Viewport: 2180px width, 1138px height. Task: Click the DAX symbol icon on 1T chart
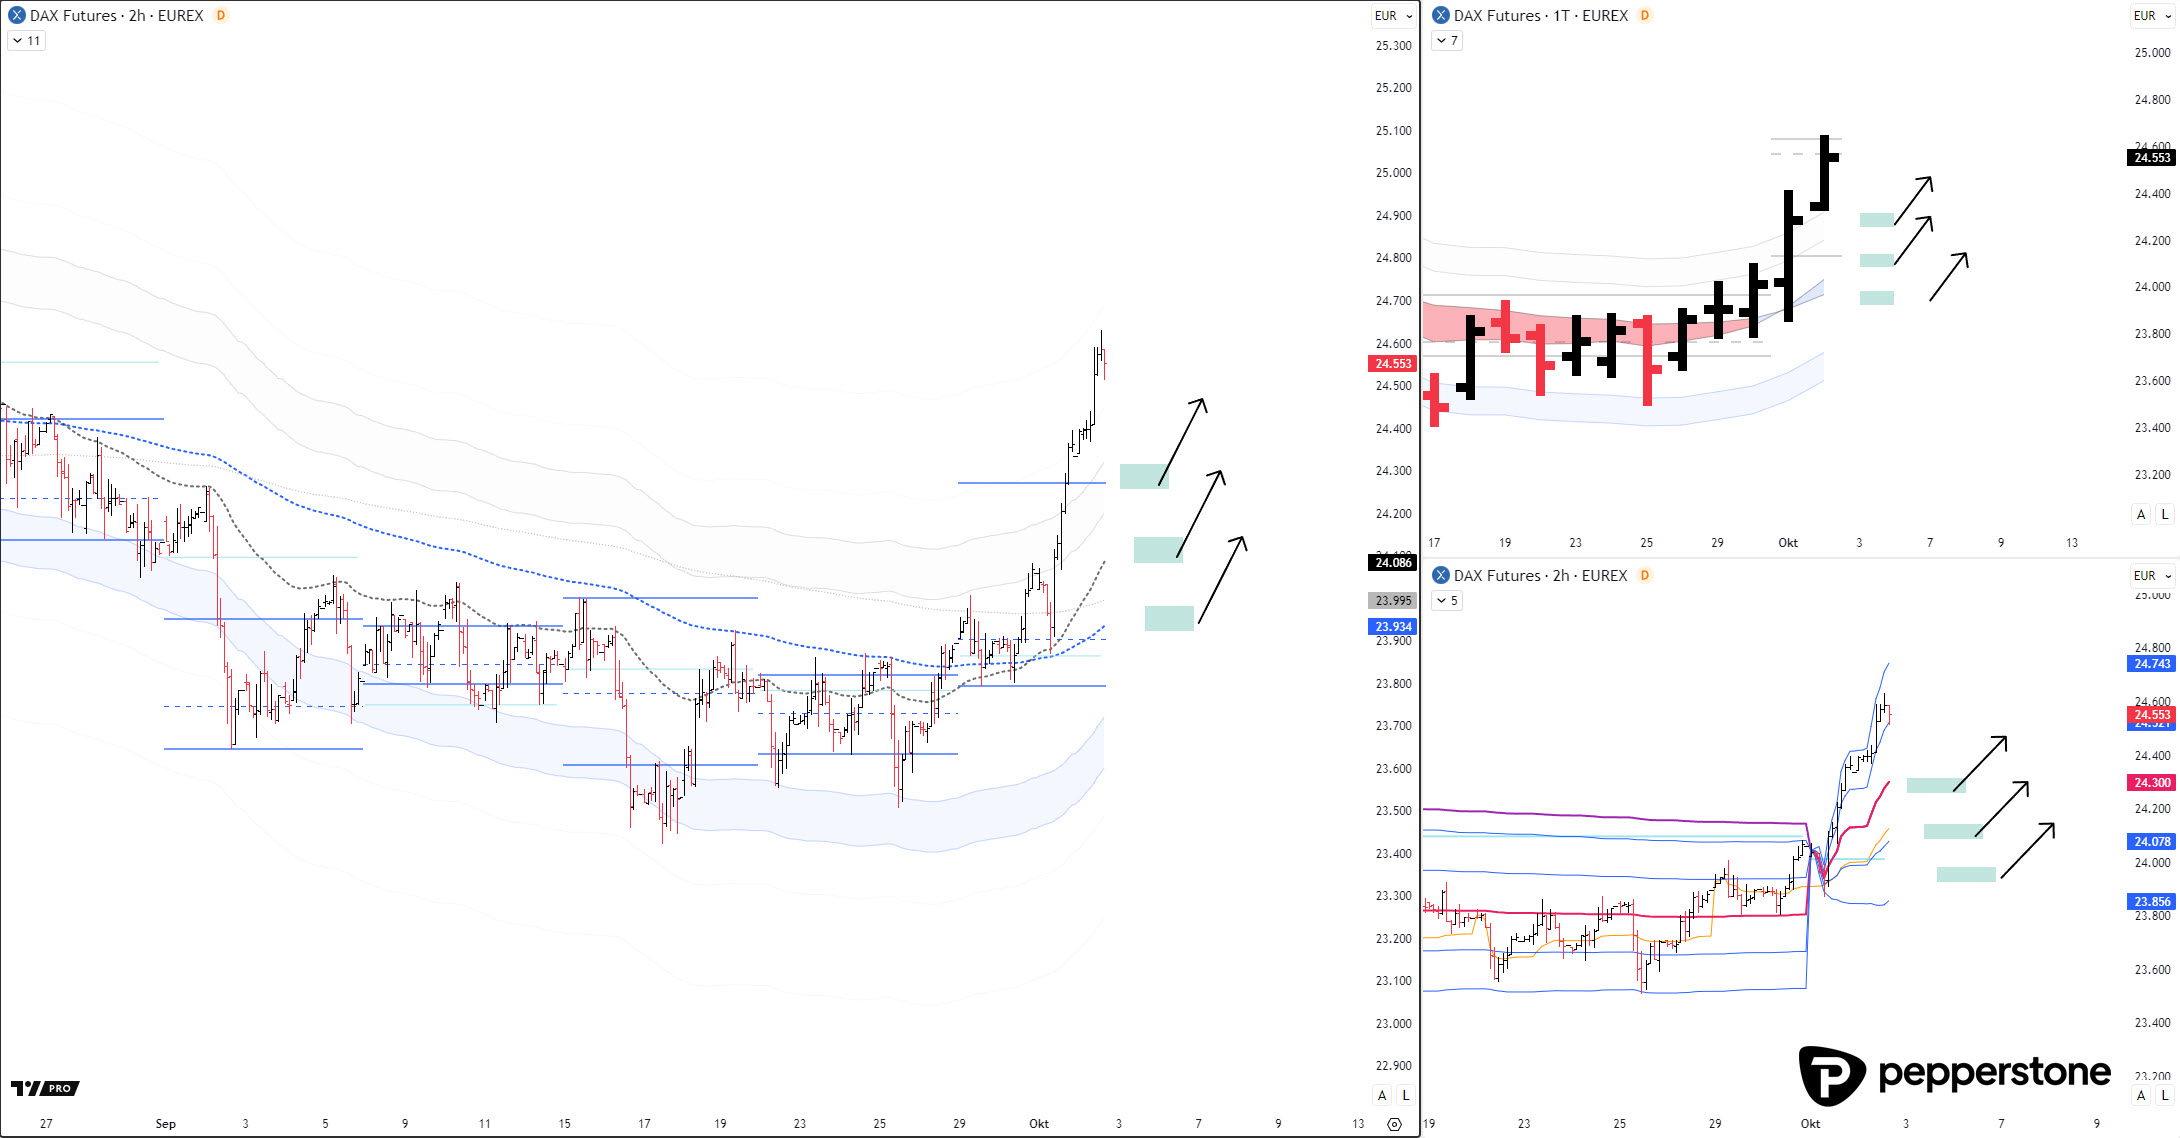(x=1441, y=16)
